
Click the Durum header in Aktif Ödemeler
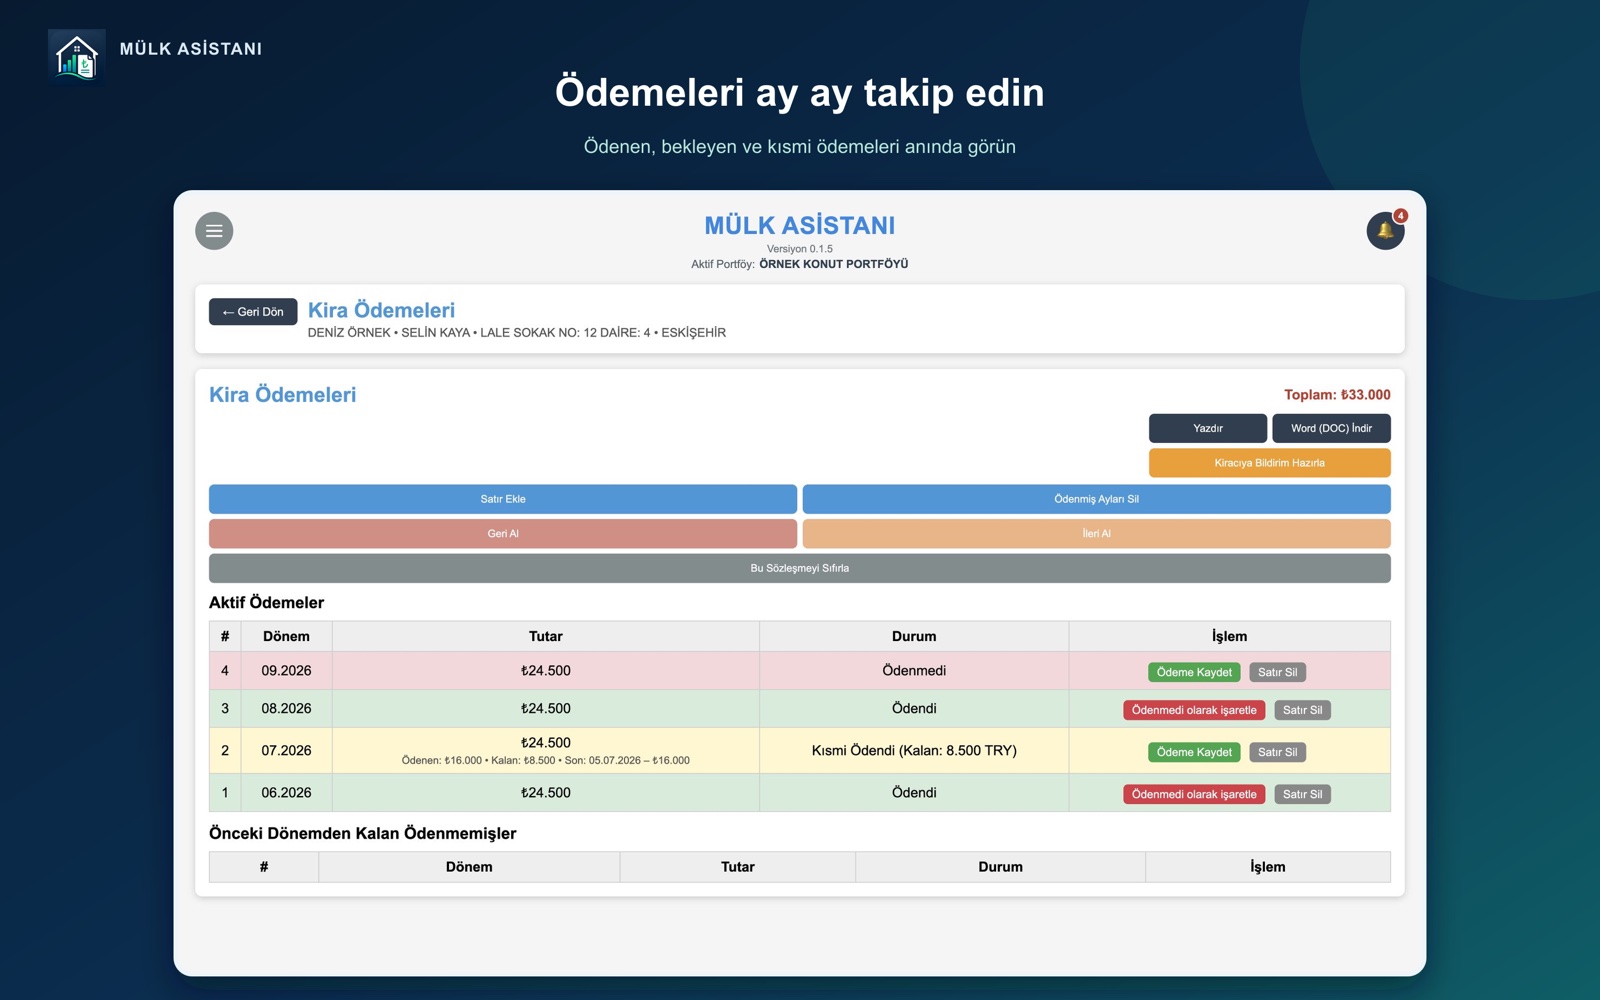click(914, 636)
